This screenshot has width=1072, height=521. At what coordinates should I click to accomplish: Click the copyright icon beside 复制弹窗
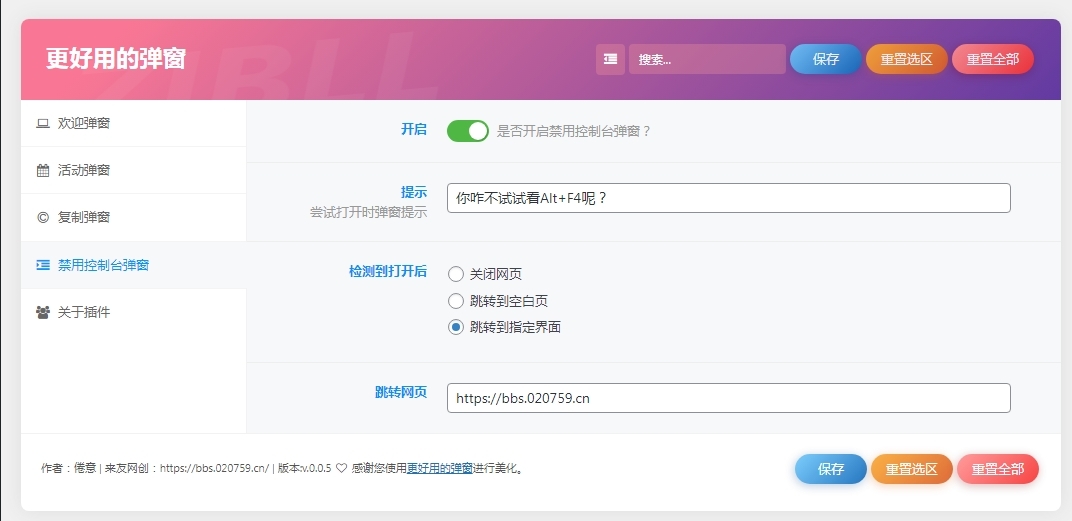click(43, 218)
